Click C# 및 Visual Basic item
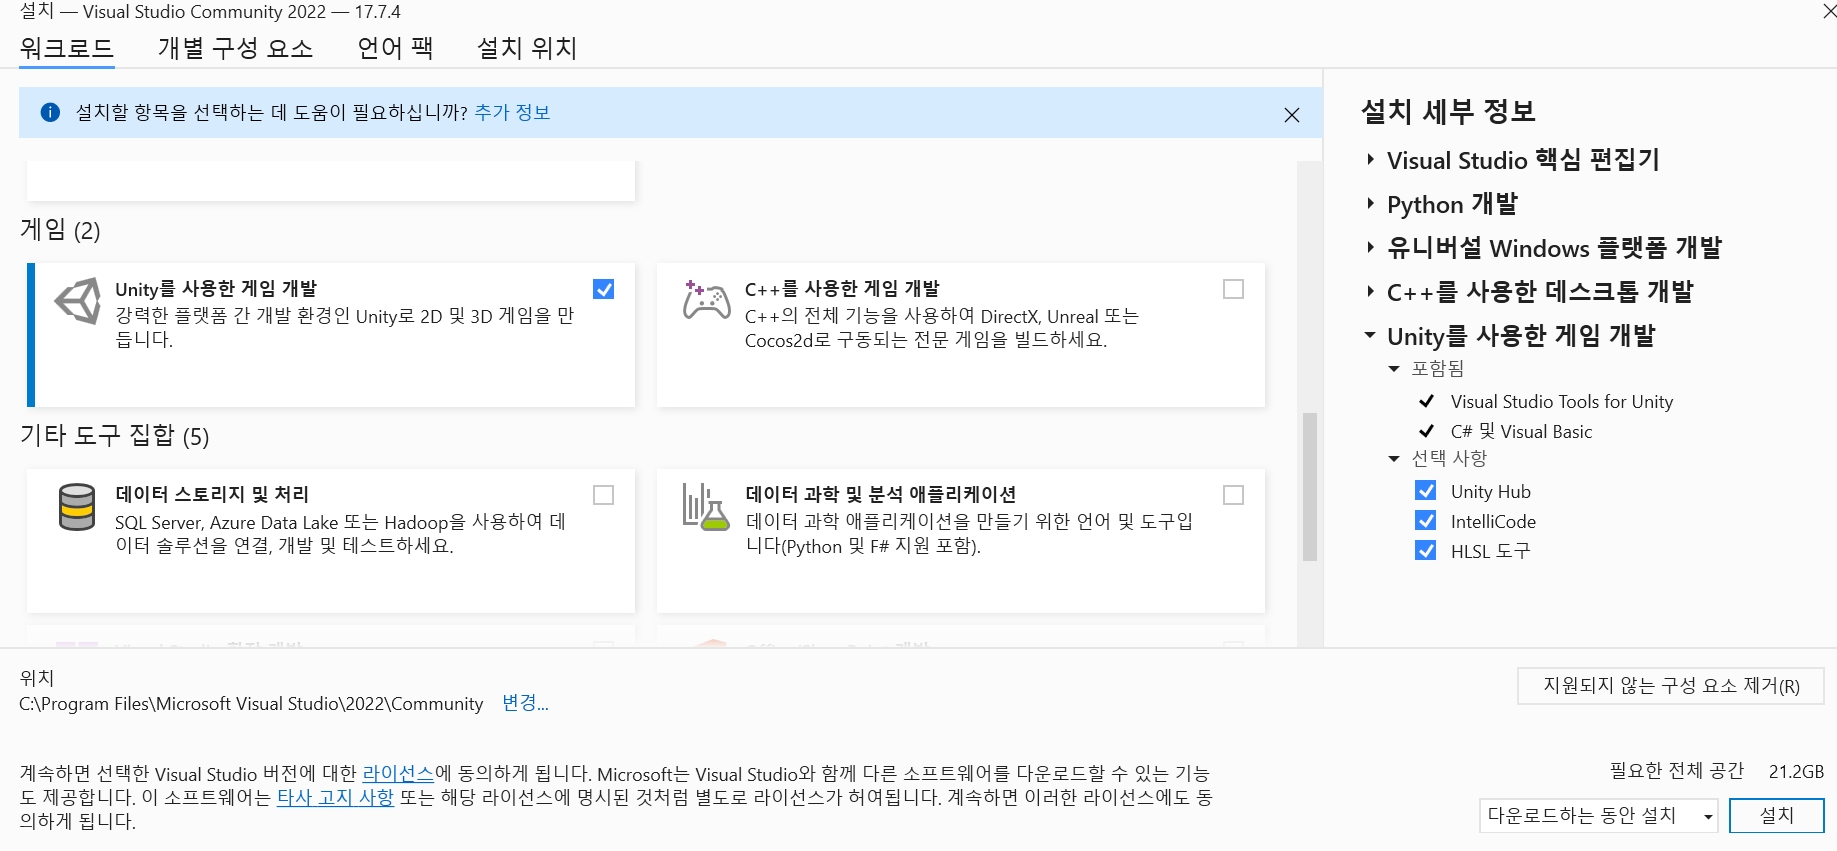The height and width of the screenshot is (851, 1837). (x=1521, y=431)
